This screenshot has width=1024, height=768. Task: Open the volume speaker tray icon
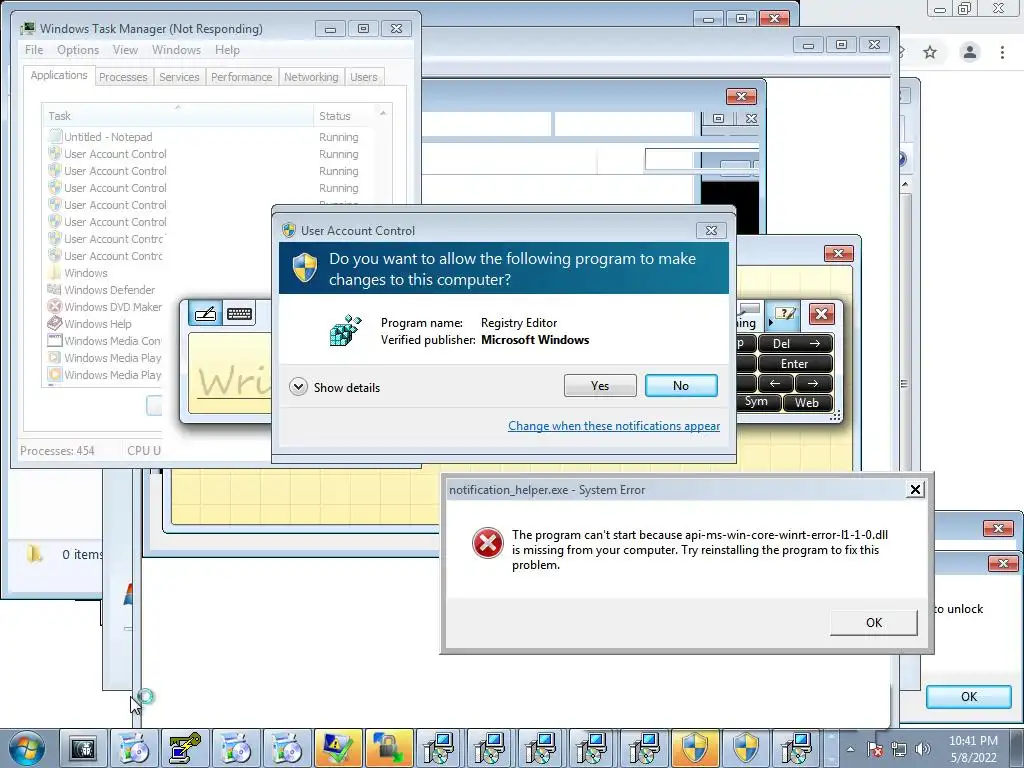click(923, 749)
